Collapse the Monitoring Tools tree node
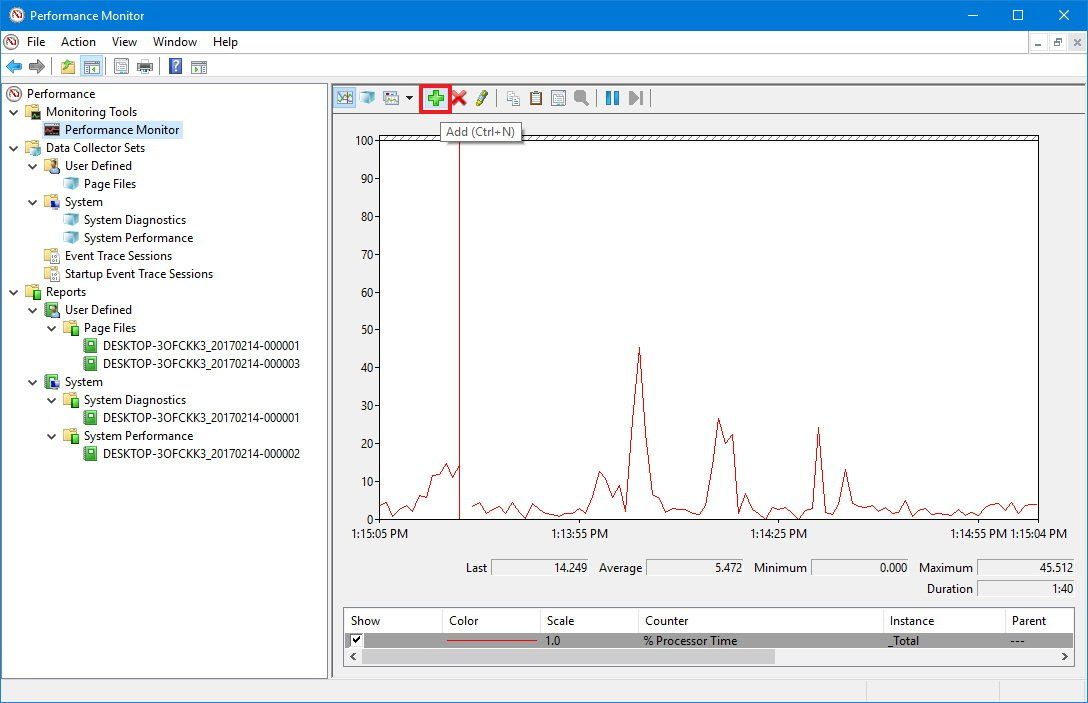1088x703 pixels. coord(13,111)
